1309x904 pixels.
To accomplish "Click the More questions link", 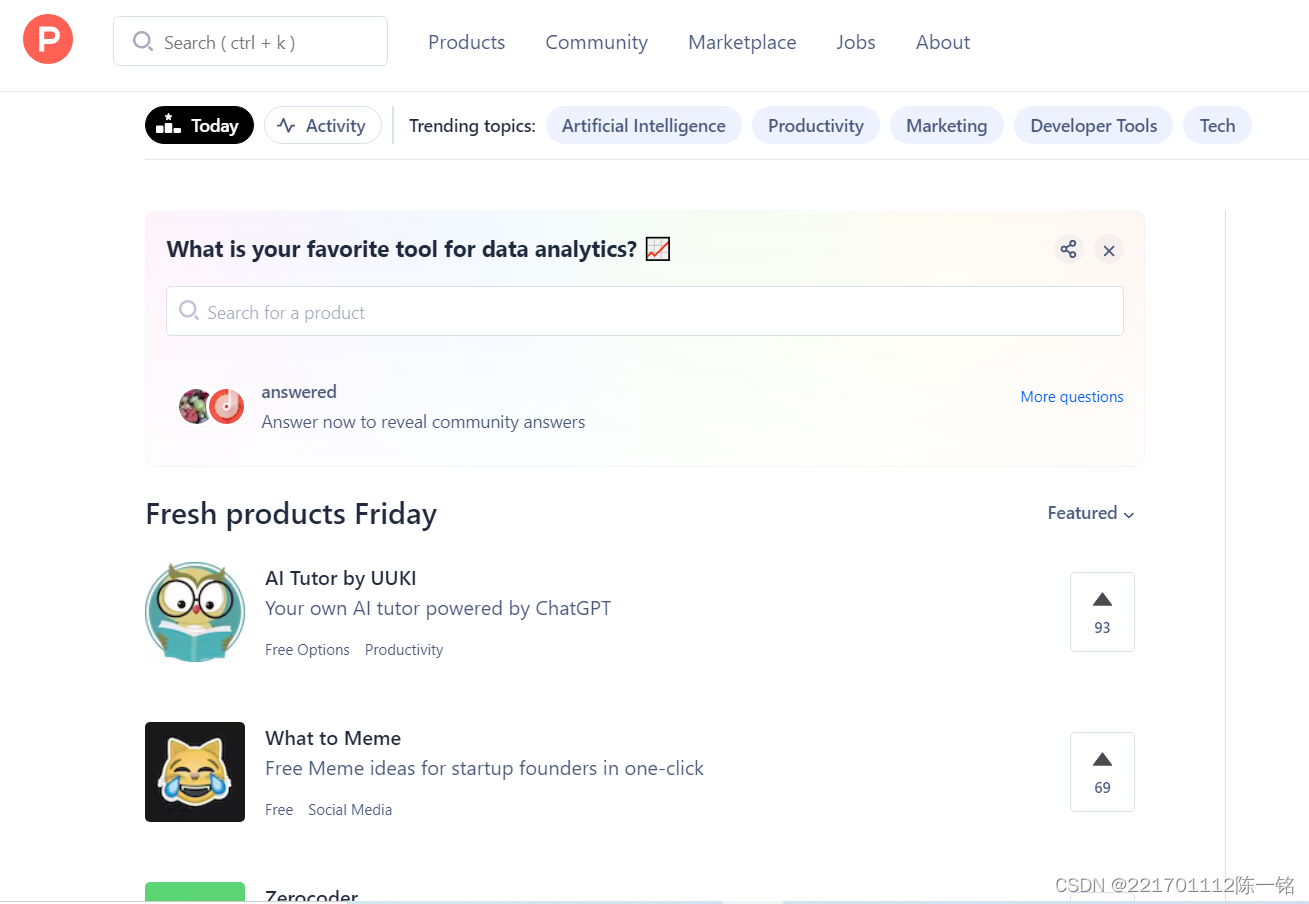I will point(1072,397).
